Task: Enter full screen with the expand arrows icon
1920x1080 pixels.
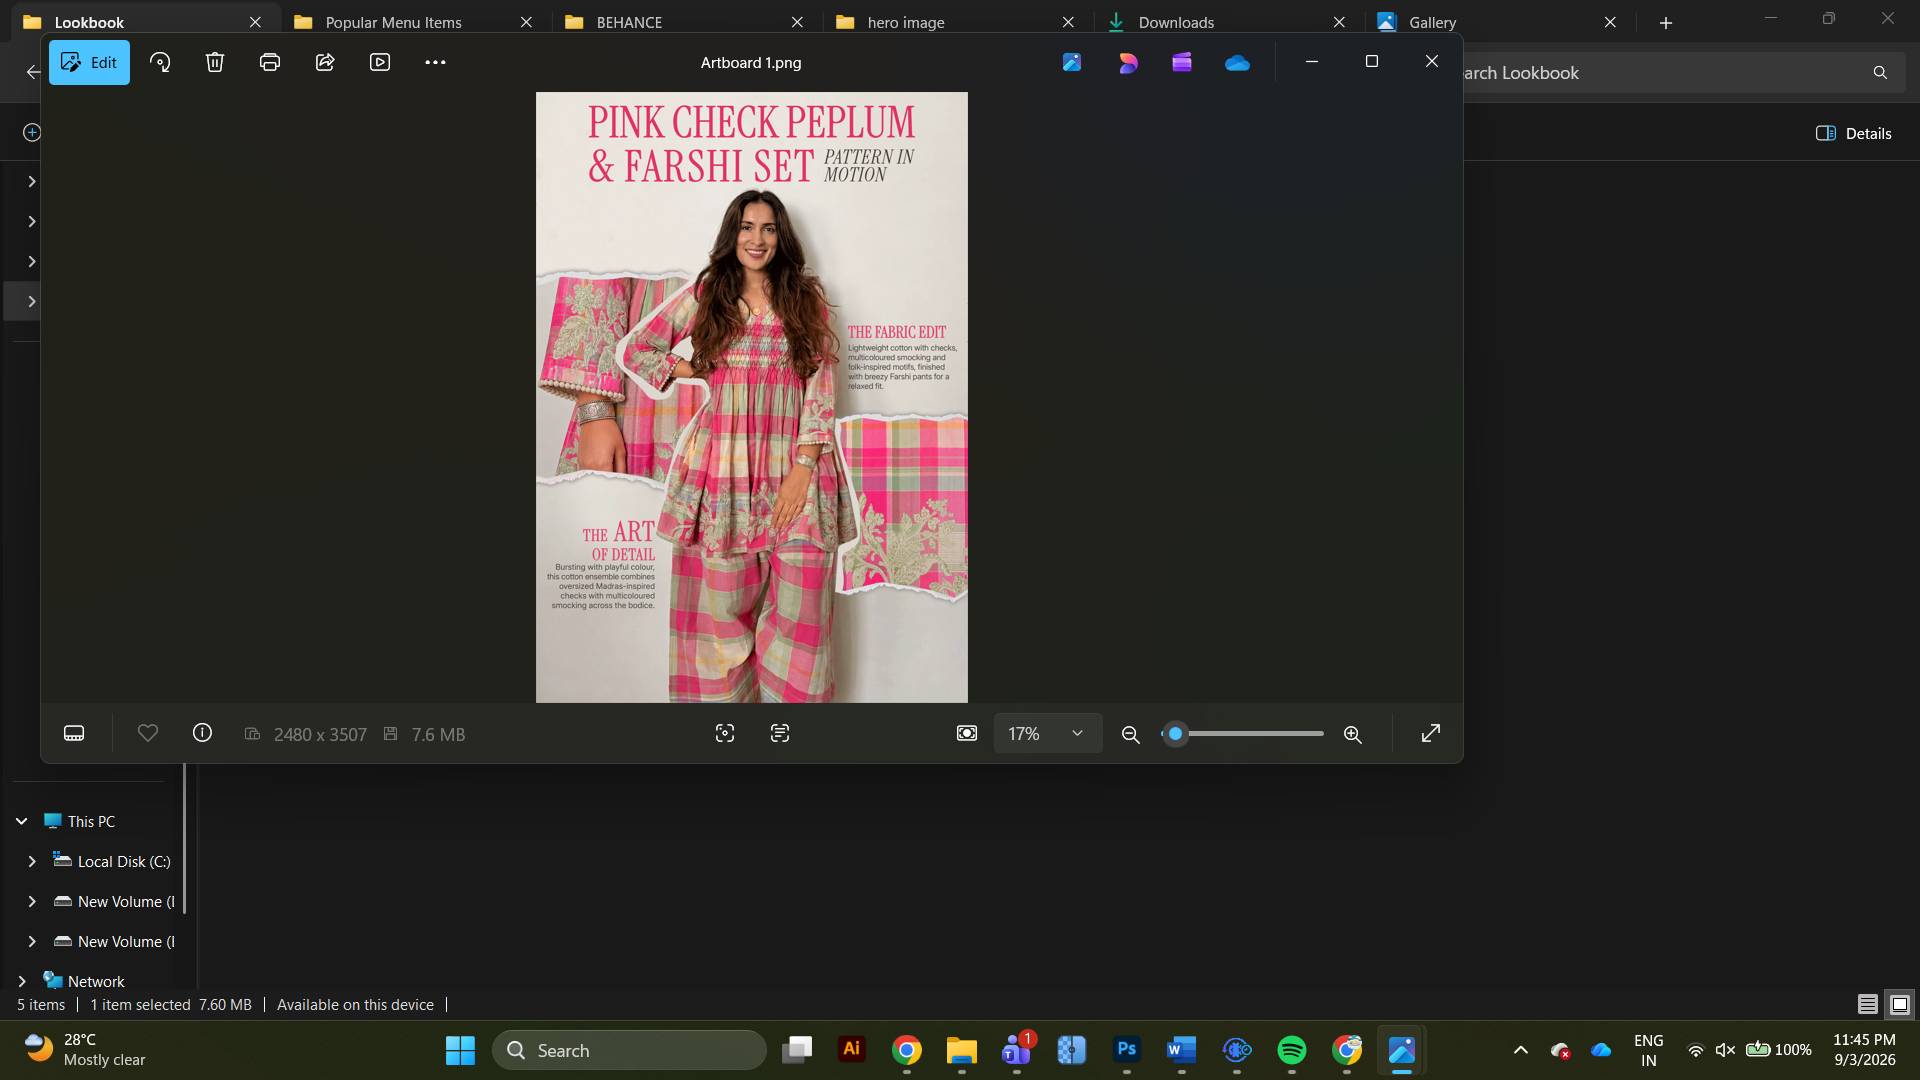Action: coord(1431,734)
